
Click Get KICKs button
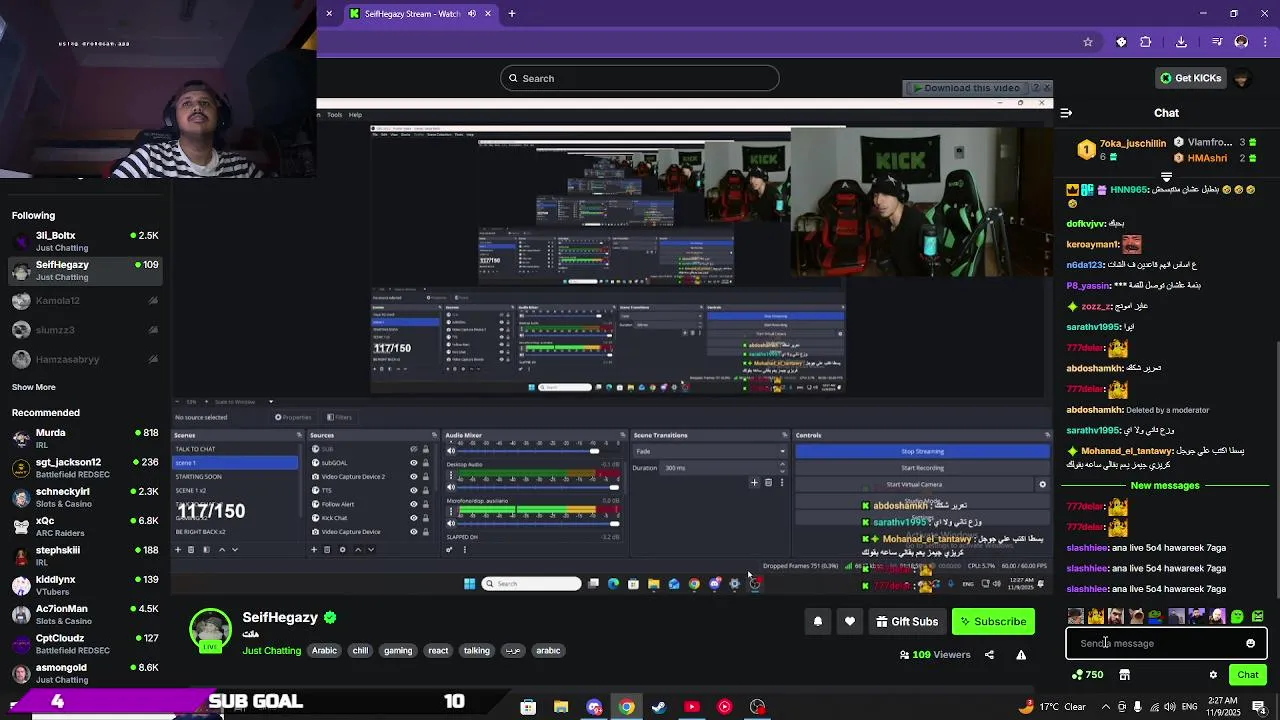click(1190, 78)
